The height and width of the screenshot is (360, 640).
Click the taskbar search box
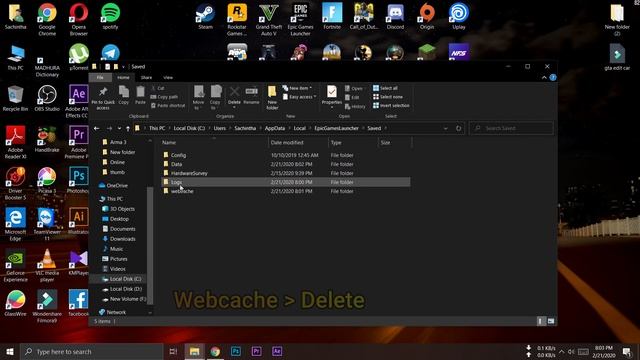(91, 351)
